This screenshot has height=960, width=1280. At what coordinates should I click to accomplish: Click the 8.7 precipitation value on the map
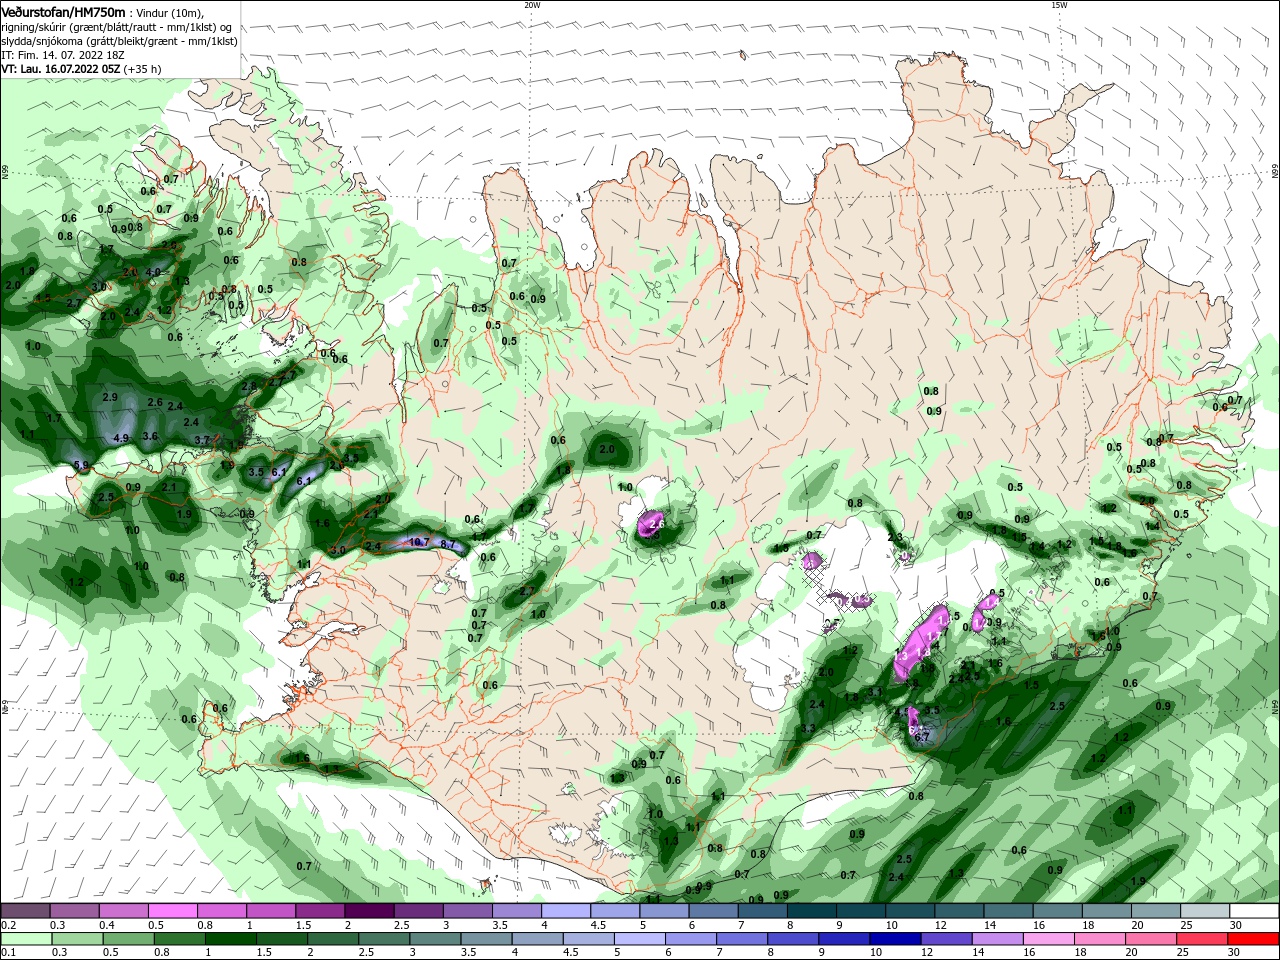(x=448, y=544)
